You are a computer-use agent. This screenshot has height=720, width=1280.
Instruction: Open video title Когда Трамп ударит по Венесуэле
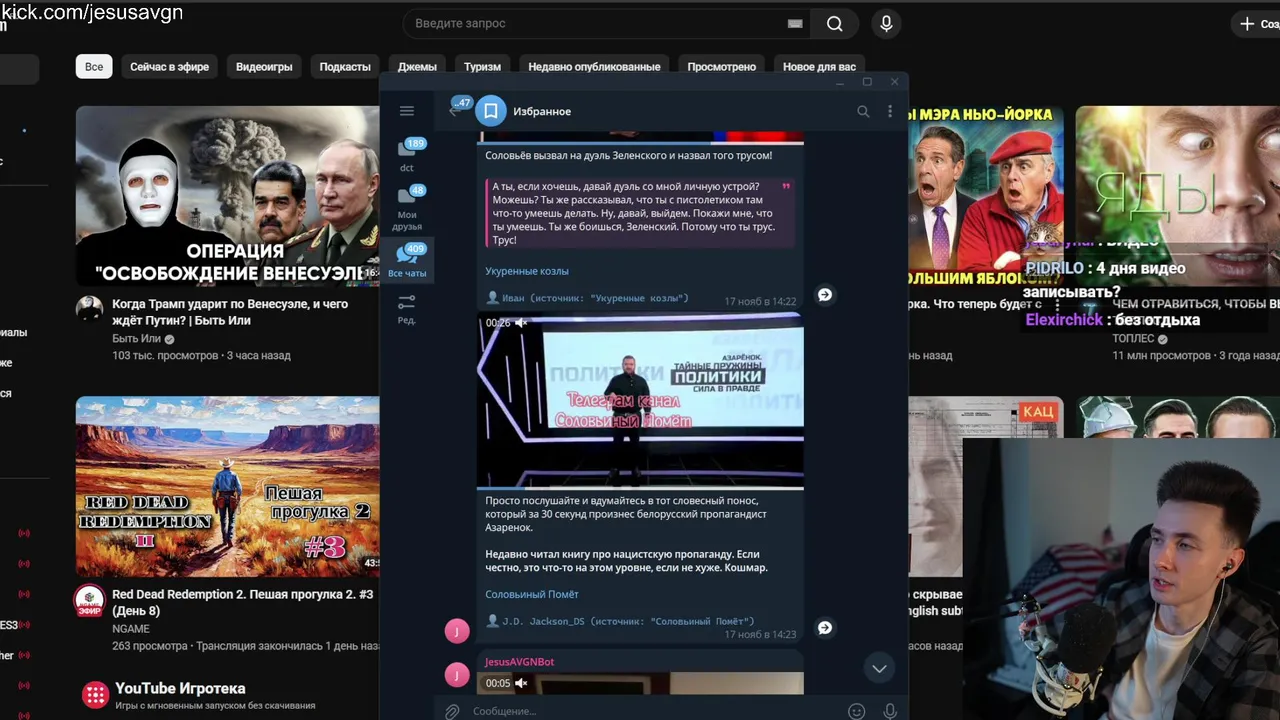click(x=230, y=312)
